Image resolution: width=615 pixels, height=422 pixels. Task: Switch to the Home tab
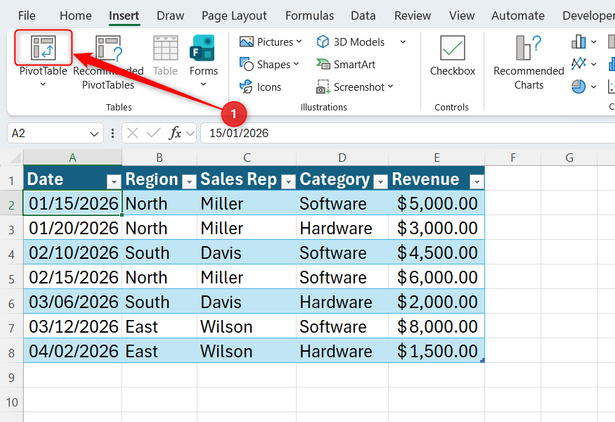tap(75, 16)
